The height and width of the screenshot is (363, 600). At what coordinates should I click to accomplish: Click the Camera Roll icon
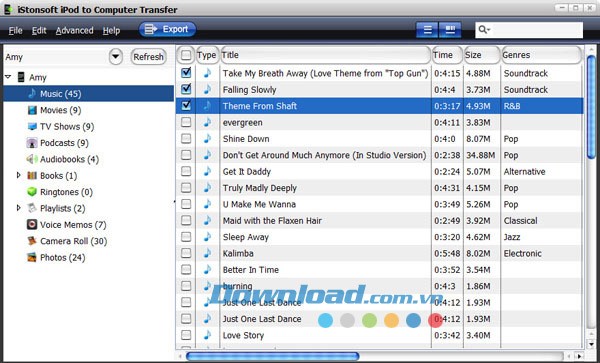32,241
